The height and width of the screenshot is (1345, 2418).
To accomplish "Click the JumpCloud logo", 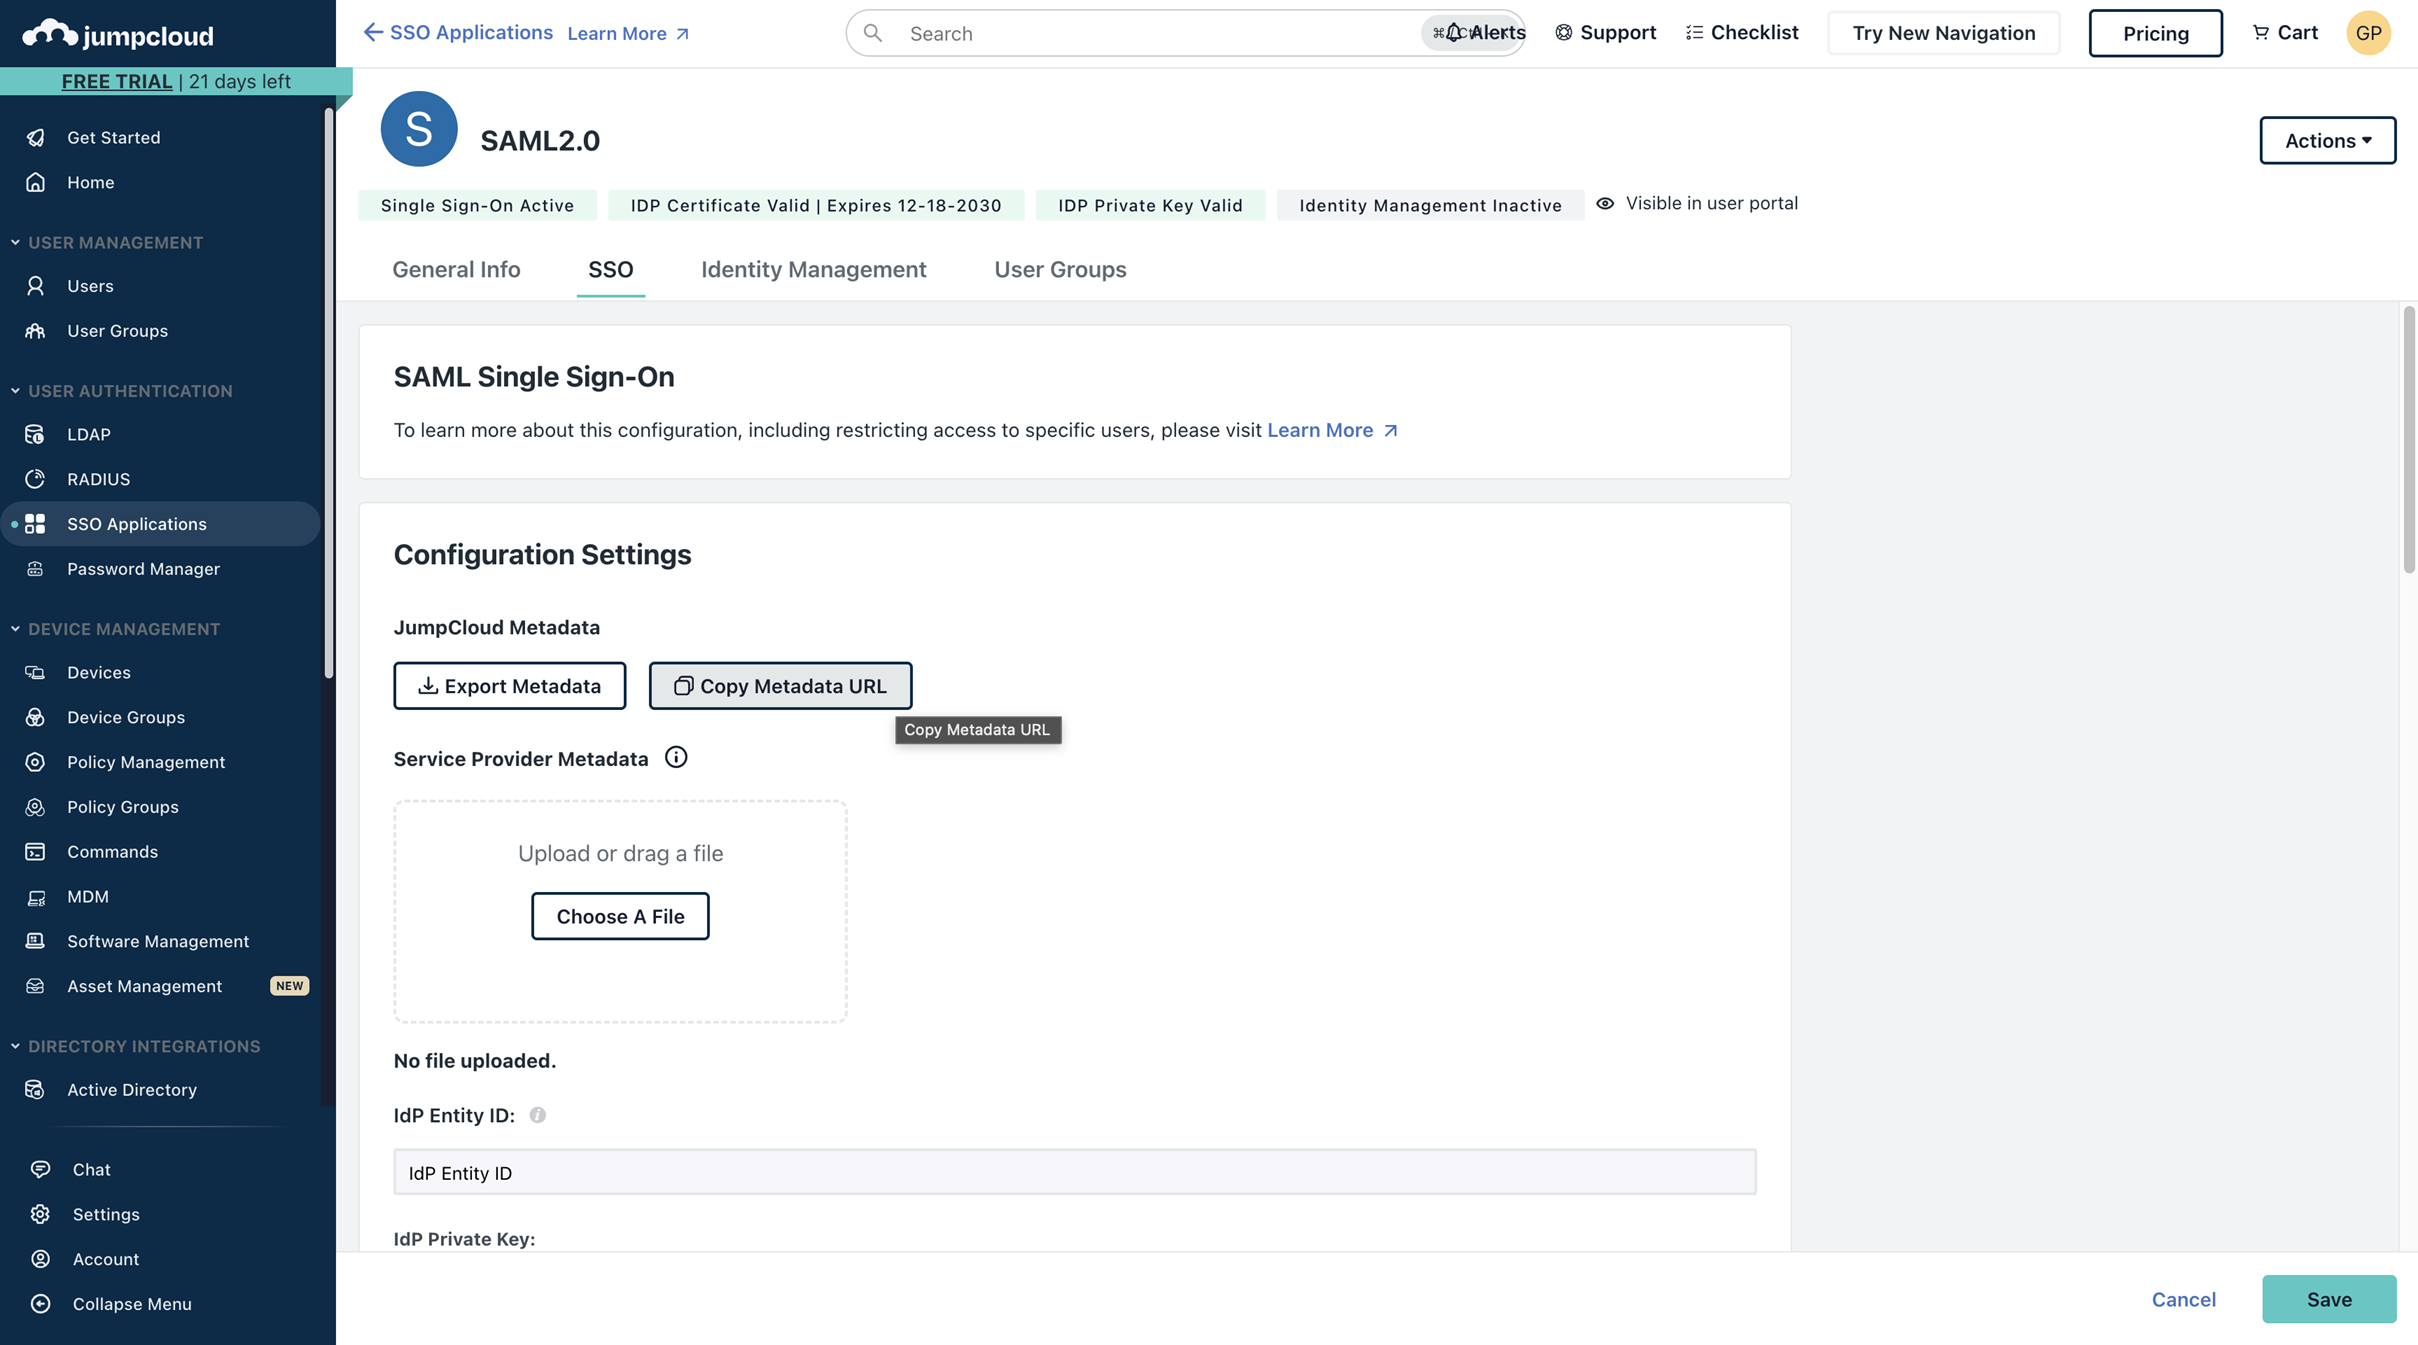I will tap(118, 34).
